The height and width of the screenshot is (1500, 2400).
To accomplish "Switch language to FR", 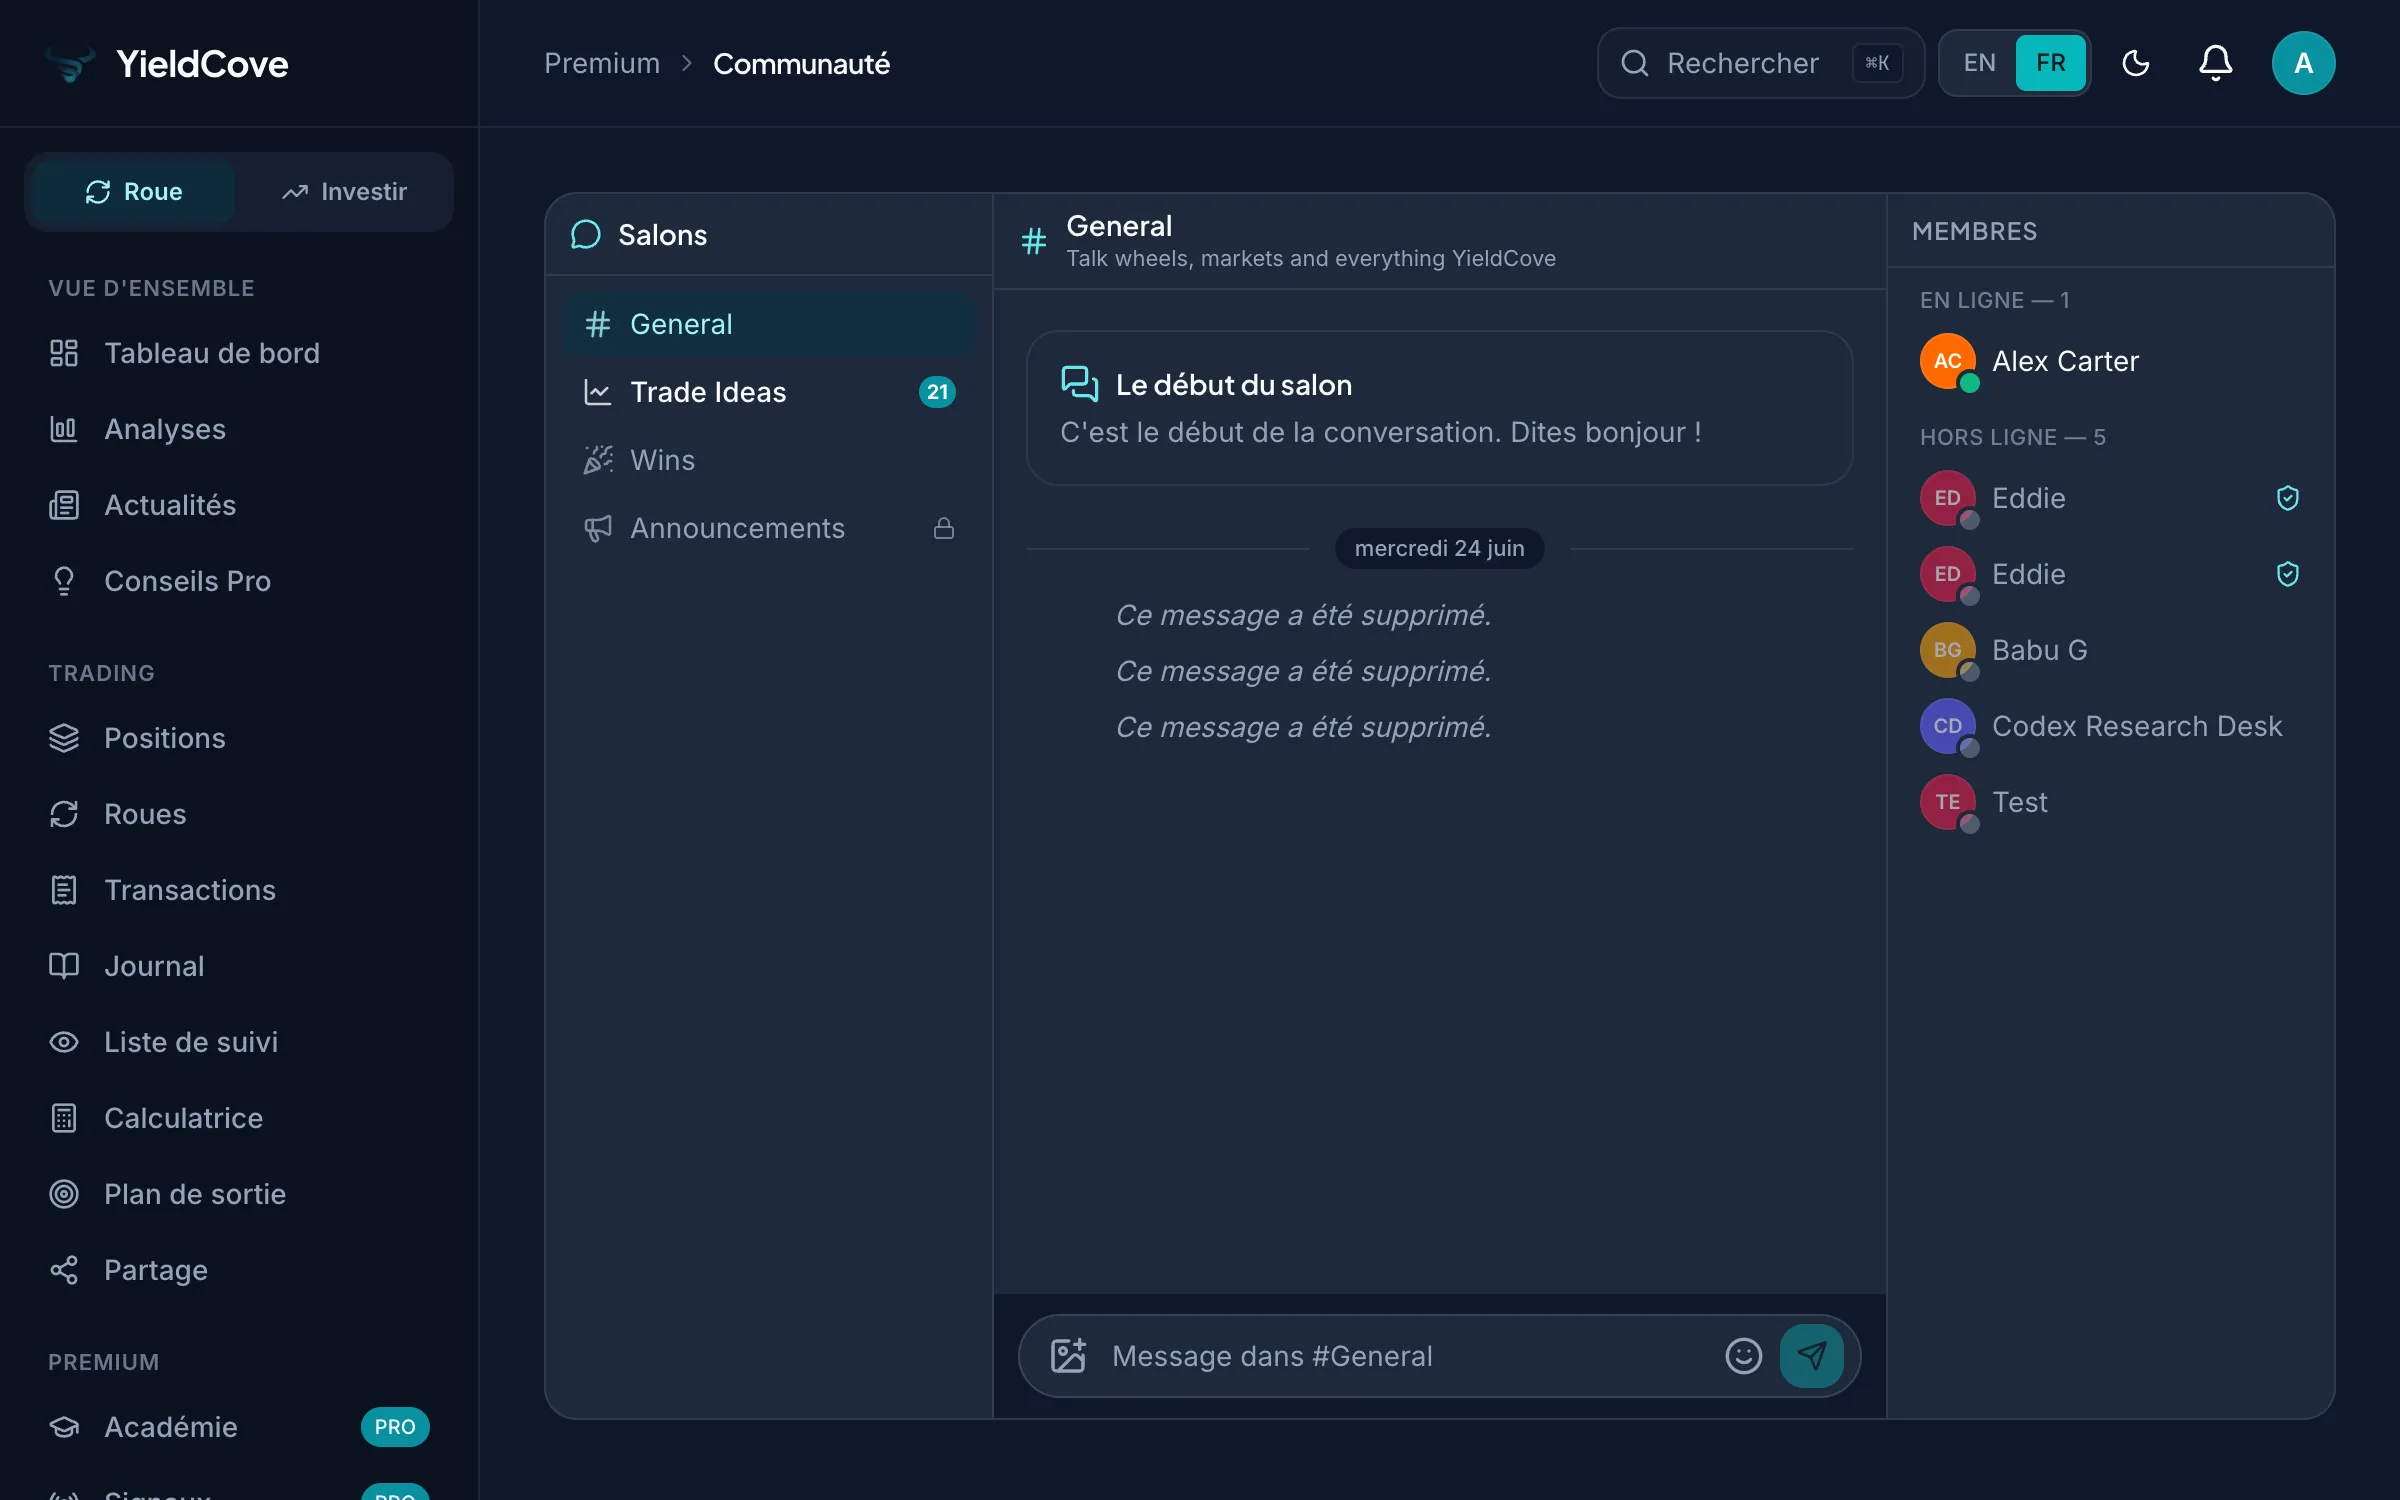I will coord(2051,63).
